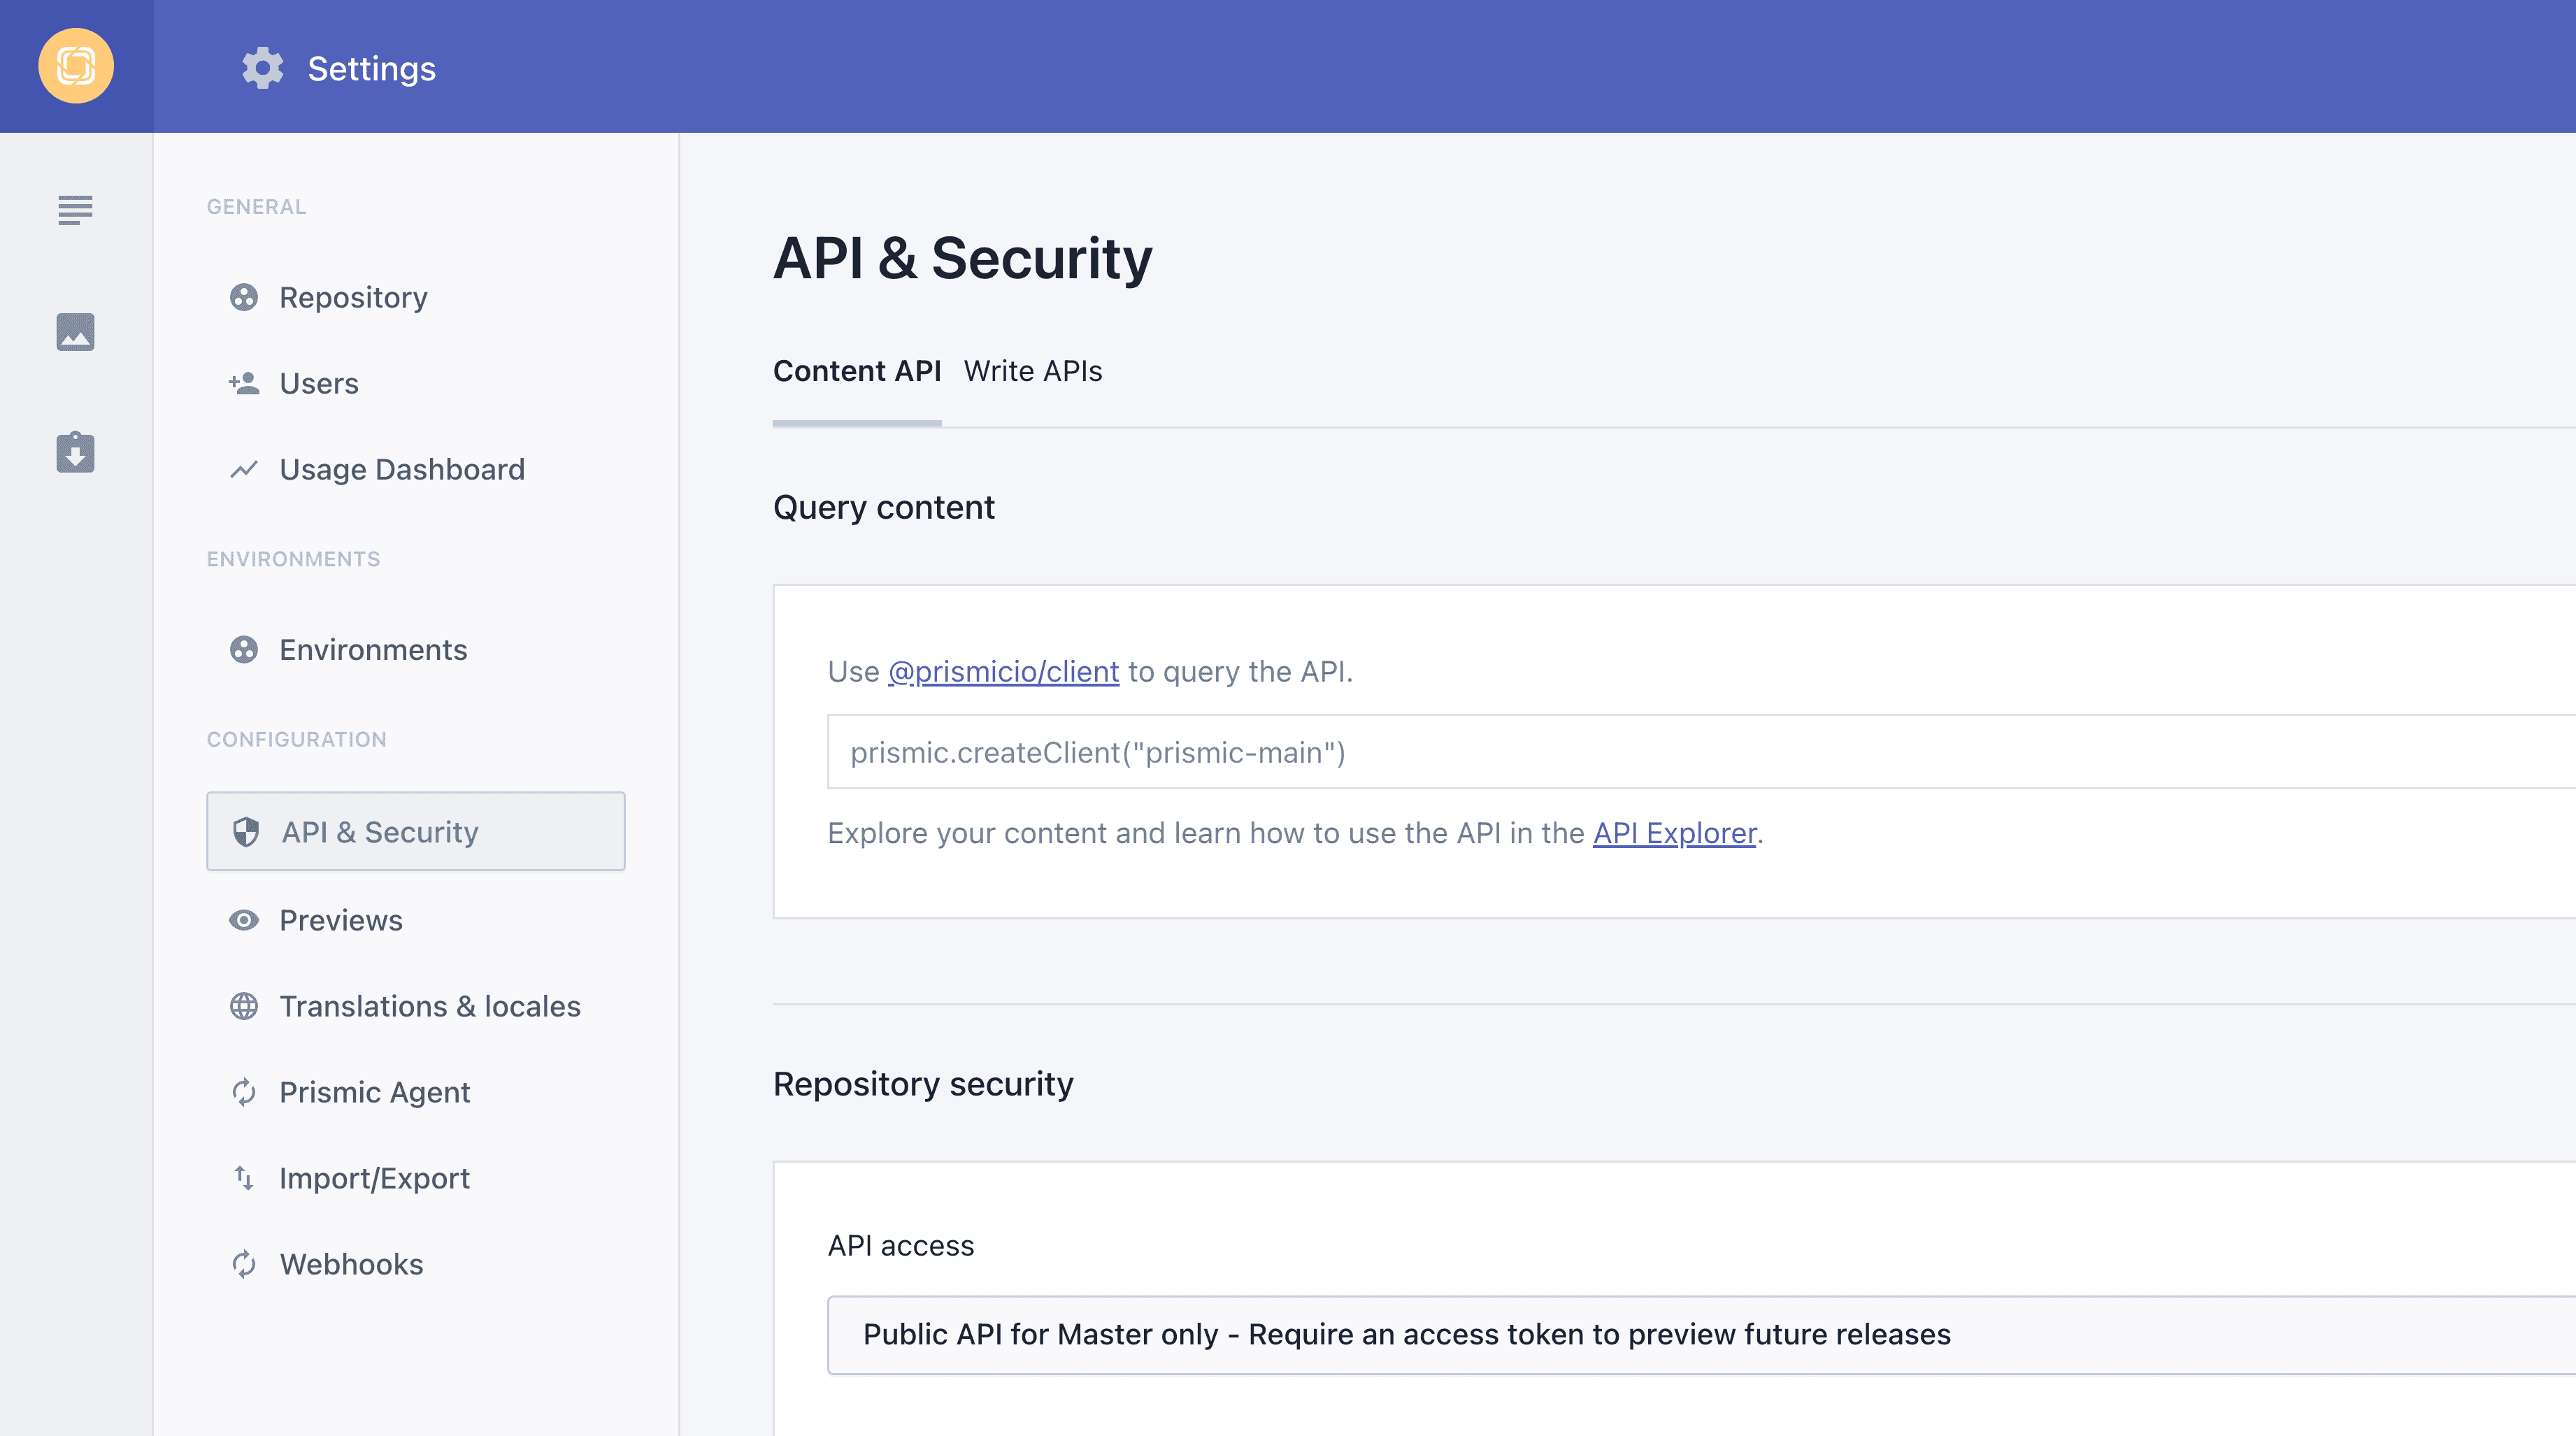Navigate to Repository settings
This screenshot has width=2576, height=1436.
coord(352,297)
